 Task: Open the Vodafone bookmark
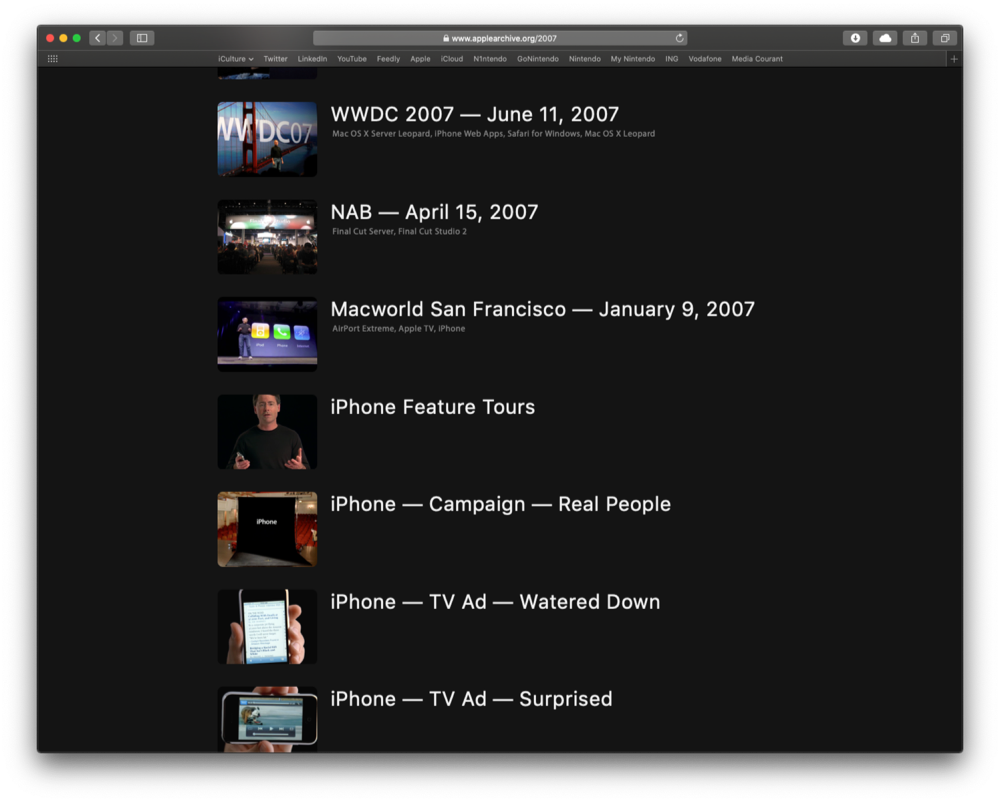(x=705, y=59)
